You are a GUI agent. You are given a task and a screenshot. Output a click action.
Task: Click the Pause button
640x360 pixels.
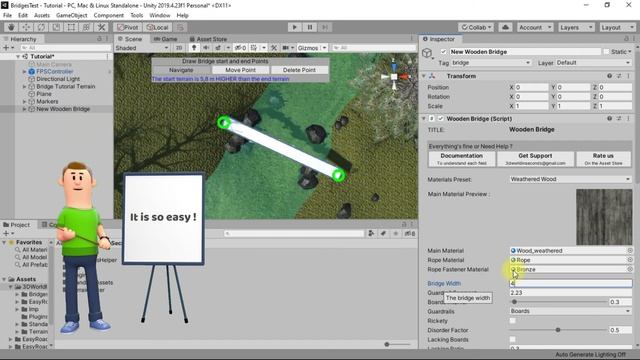pos(309,27)
